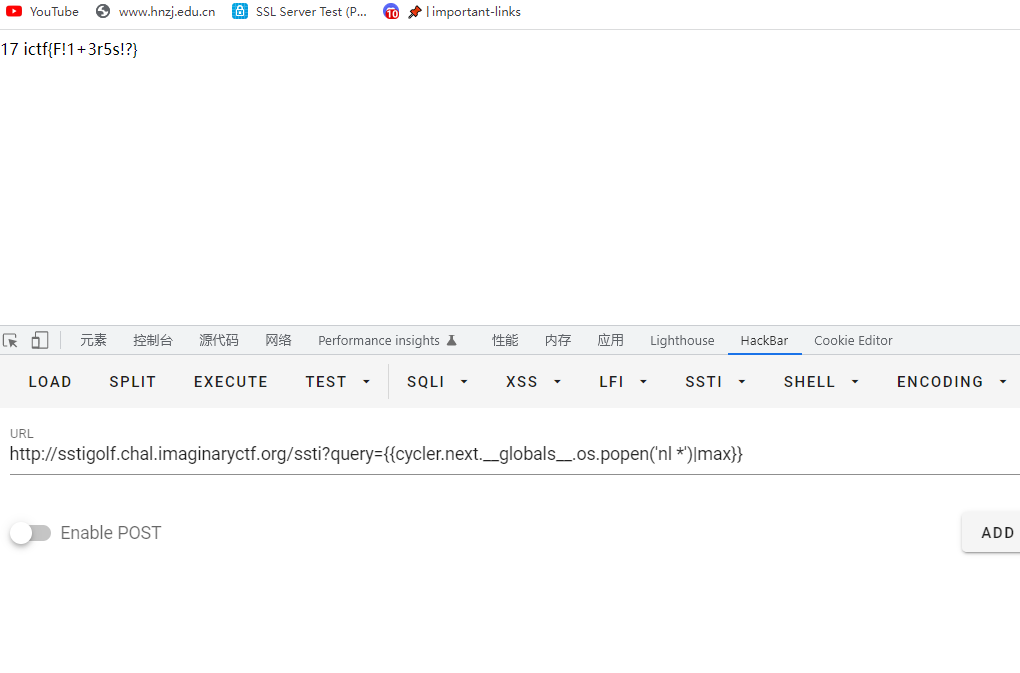The image size is (1020, 673).
Task: Click the Performance insights flask icon
Action: pyautogui.click(x=452, y=340)
